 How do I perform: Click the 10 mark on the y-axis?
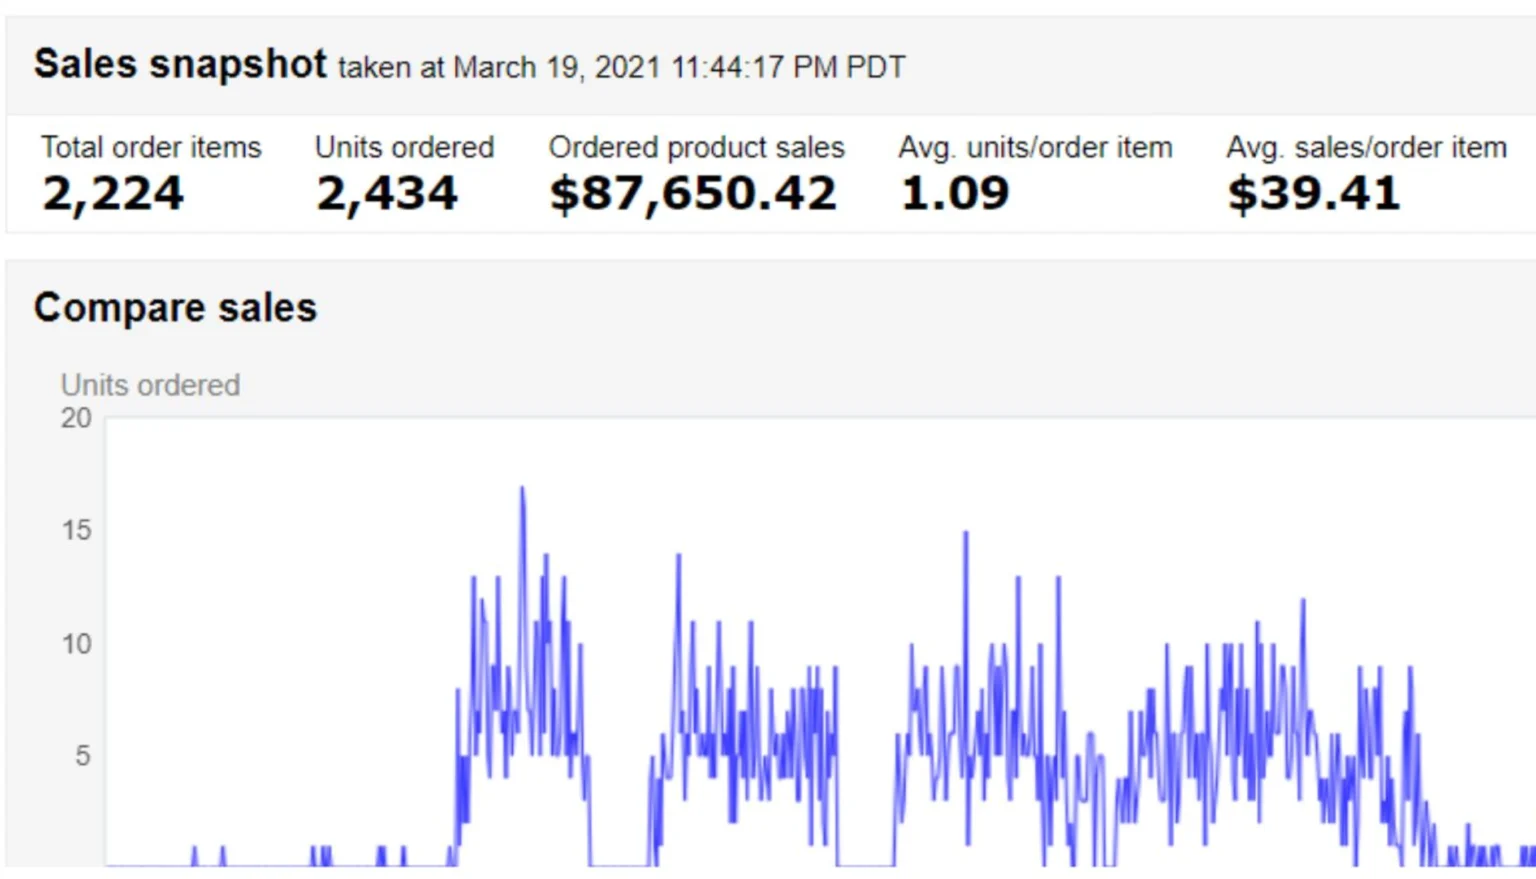(x=76, y=643)
